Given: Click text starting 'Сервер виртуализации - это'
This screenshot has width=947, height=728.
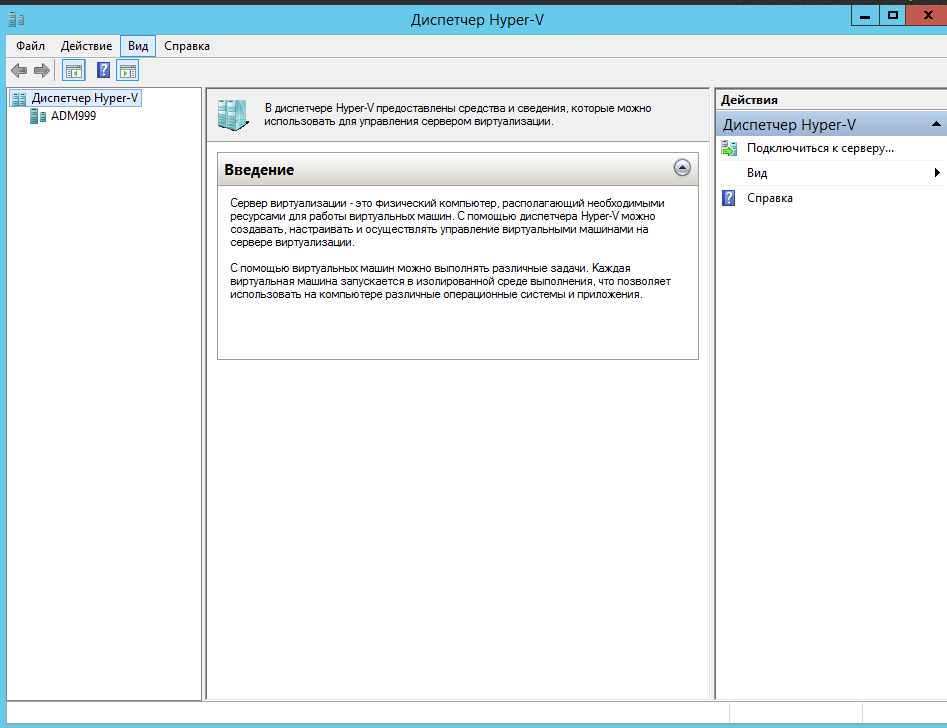Looking at the screenshot, I should (x=447, y=223).
